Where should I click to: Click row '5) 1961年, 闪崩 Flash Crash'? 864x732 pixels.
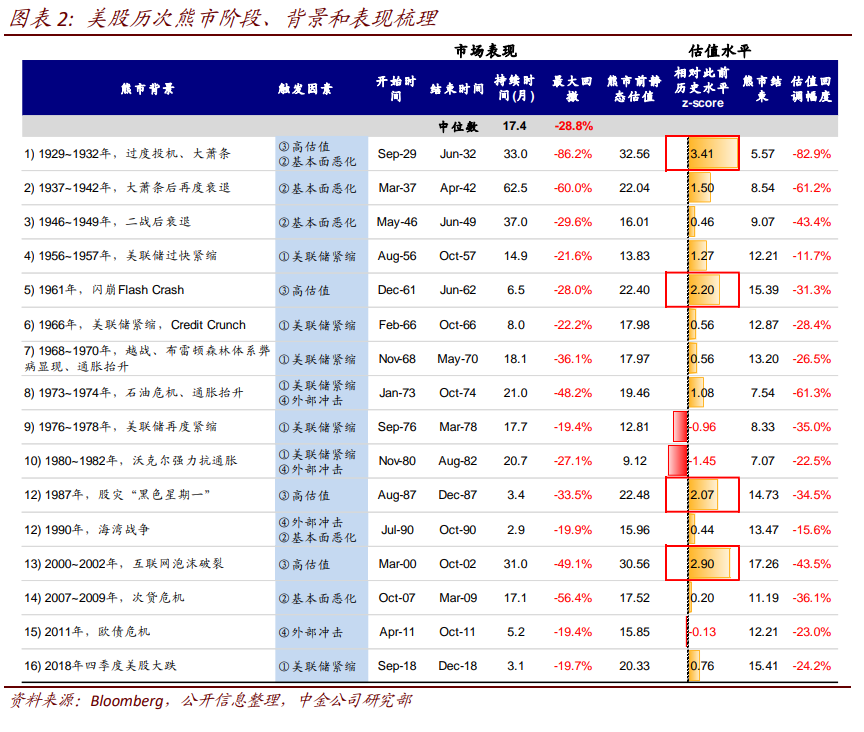104,290
